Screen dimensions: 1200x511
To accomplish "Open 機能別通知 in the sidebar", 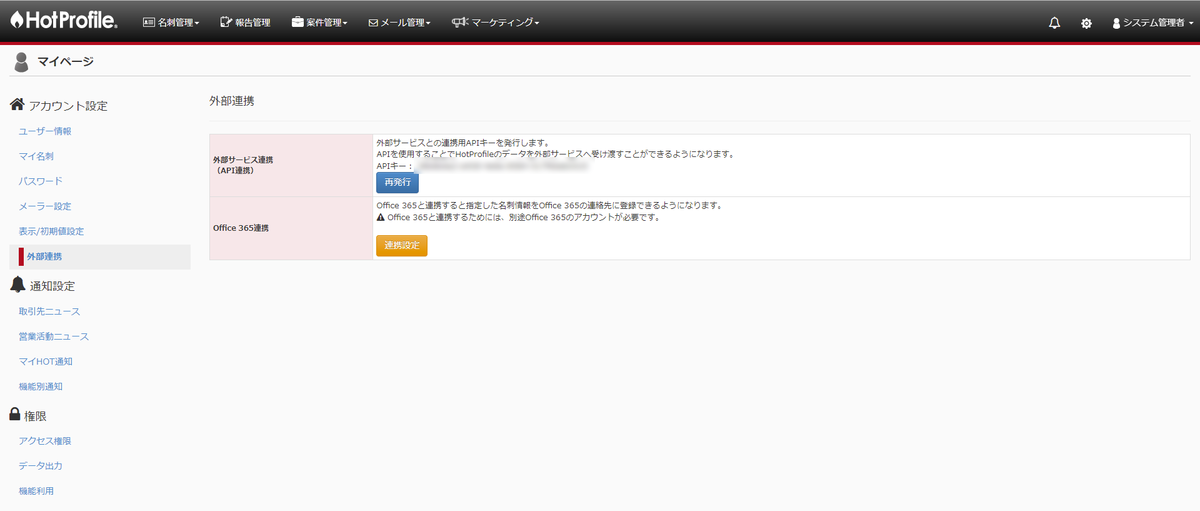I will [41, 386].
